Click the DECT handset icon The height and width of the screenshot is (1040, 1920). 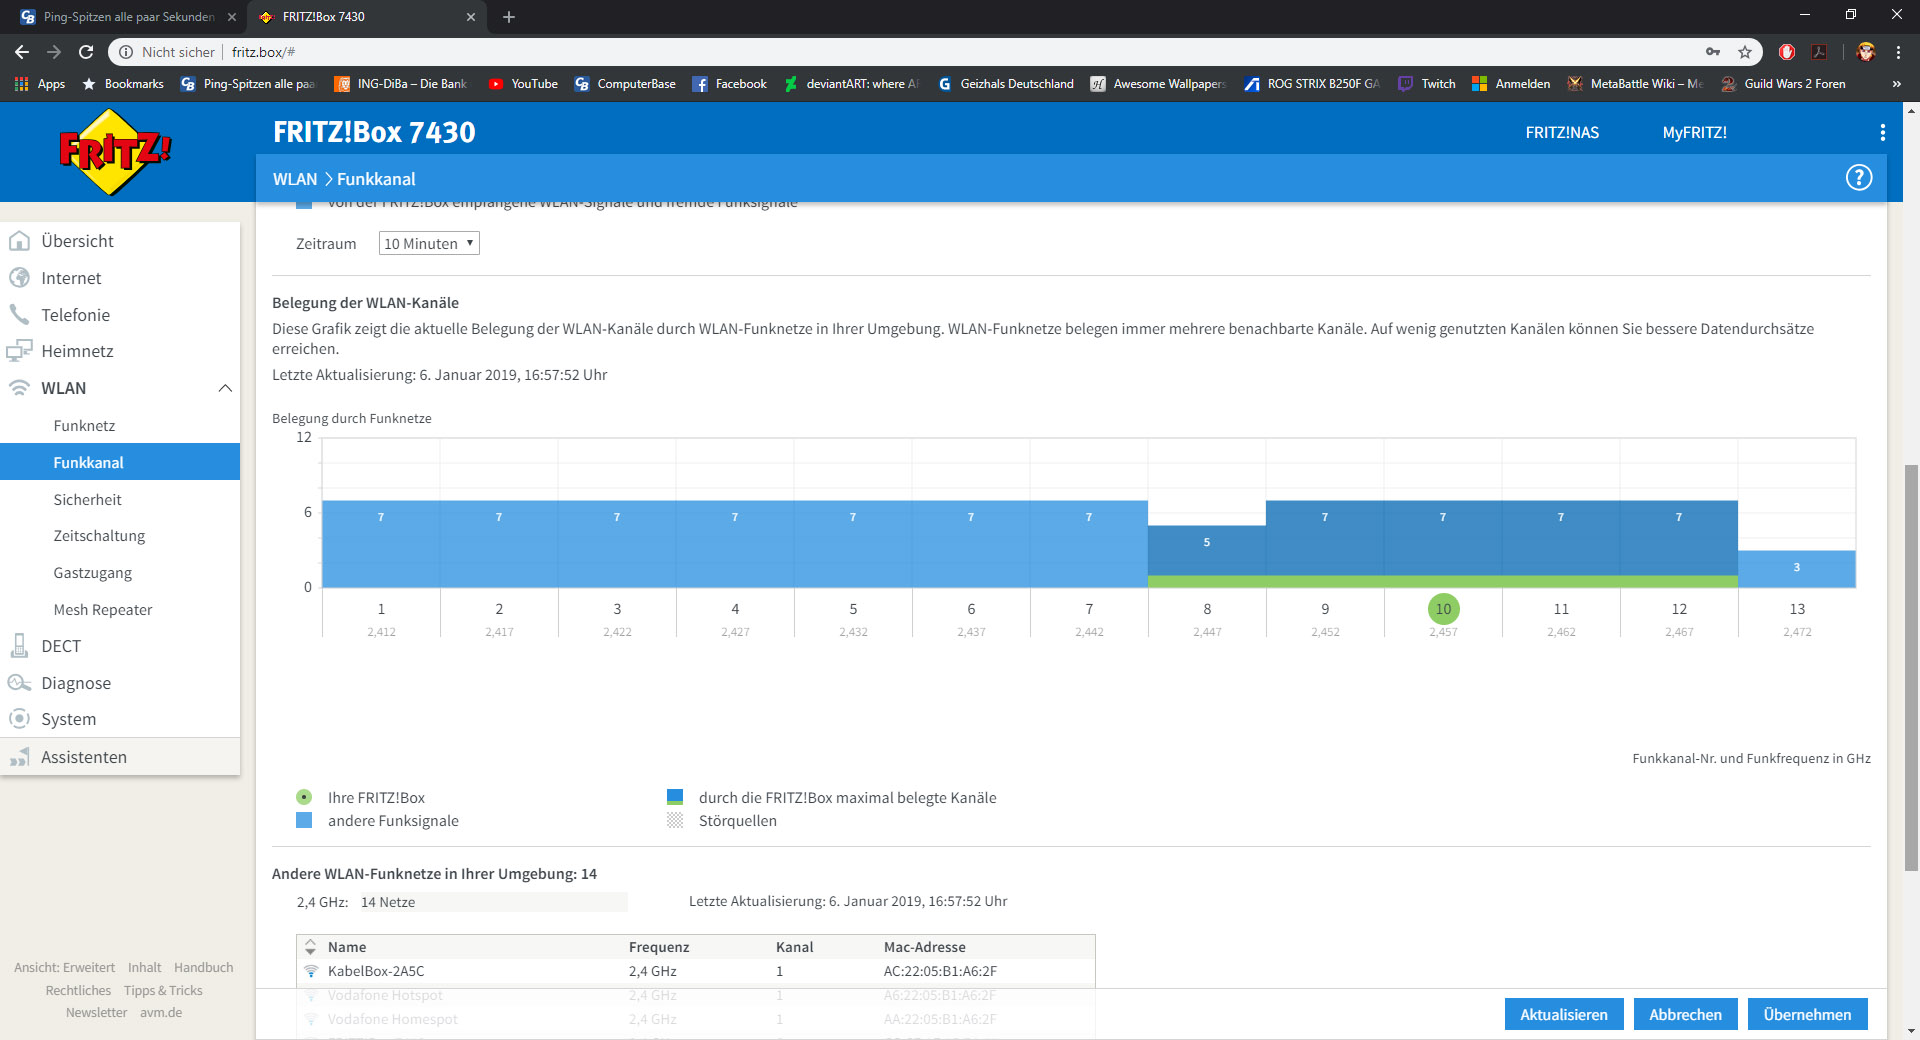coord(19,646)
